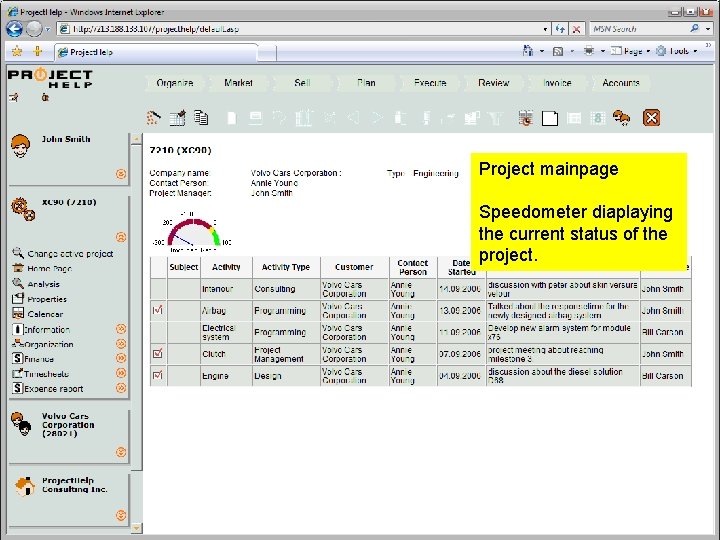Screen dimensions: 720x540
Task: Open the Home Page sidebar link
Action: 49,269
